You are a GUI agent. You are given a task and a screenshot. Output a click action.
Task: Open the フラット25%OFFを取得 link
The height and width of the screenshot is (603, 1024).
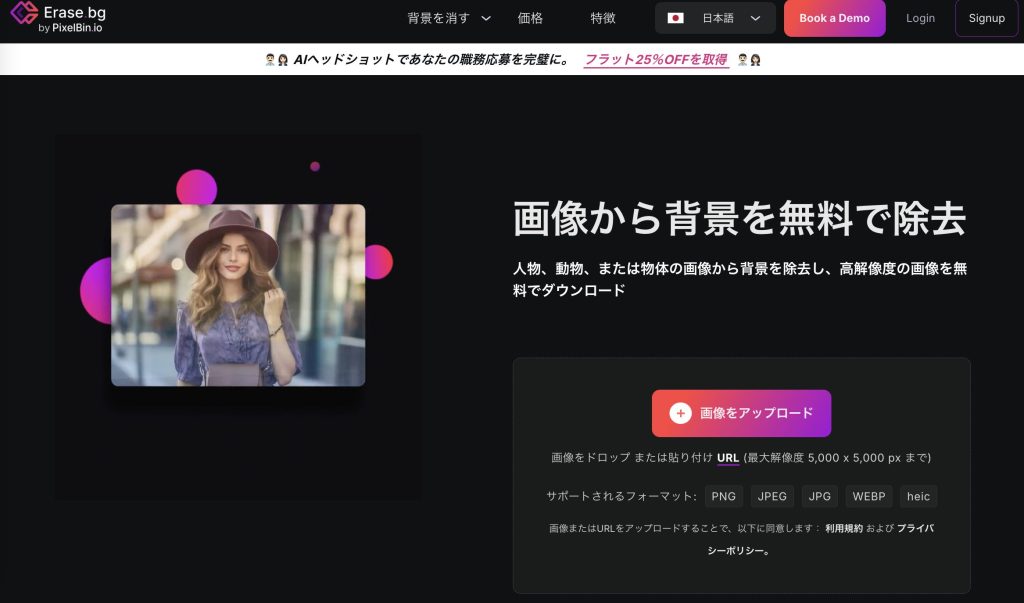(656, 60)
